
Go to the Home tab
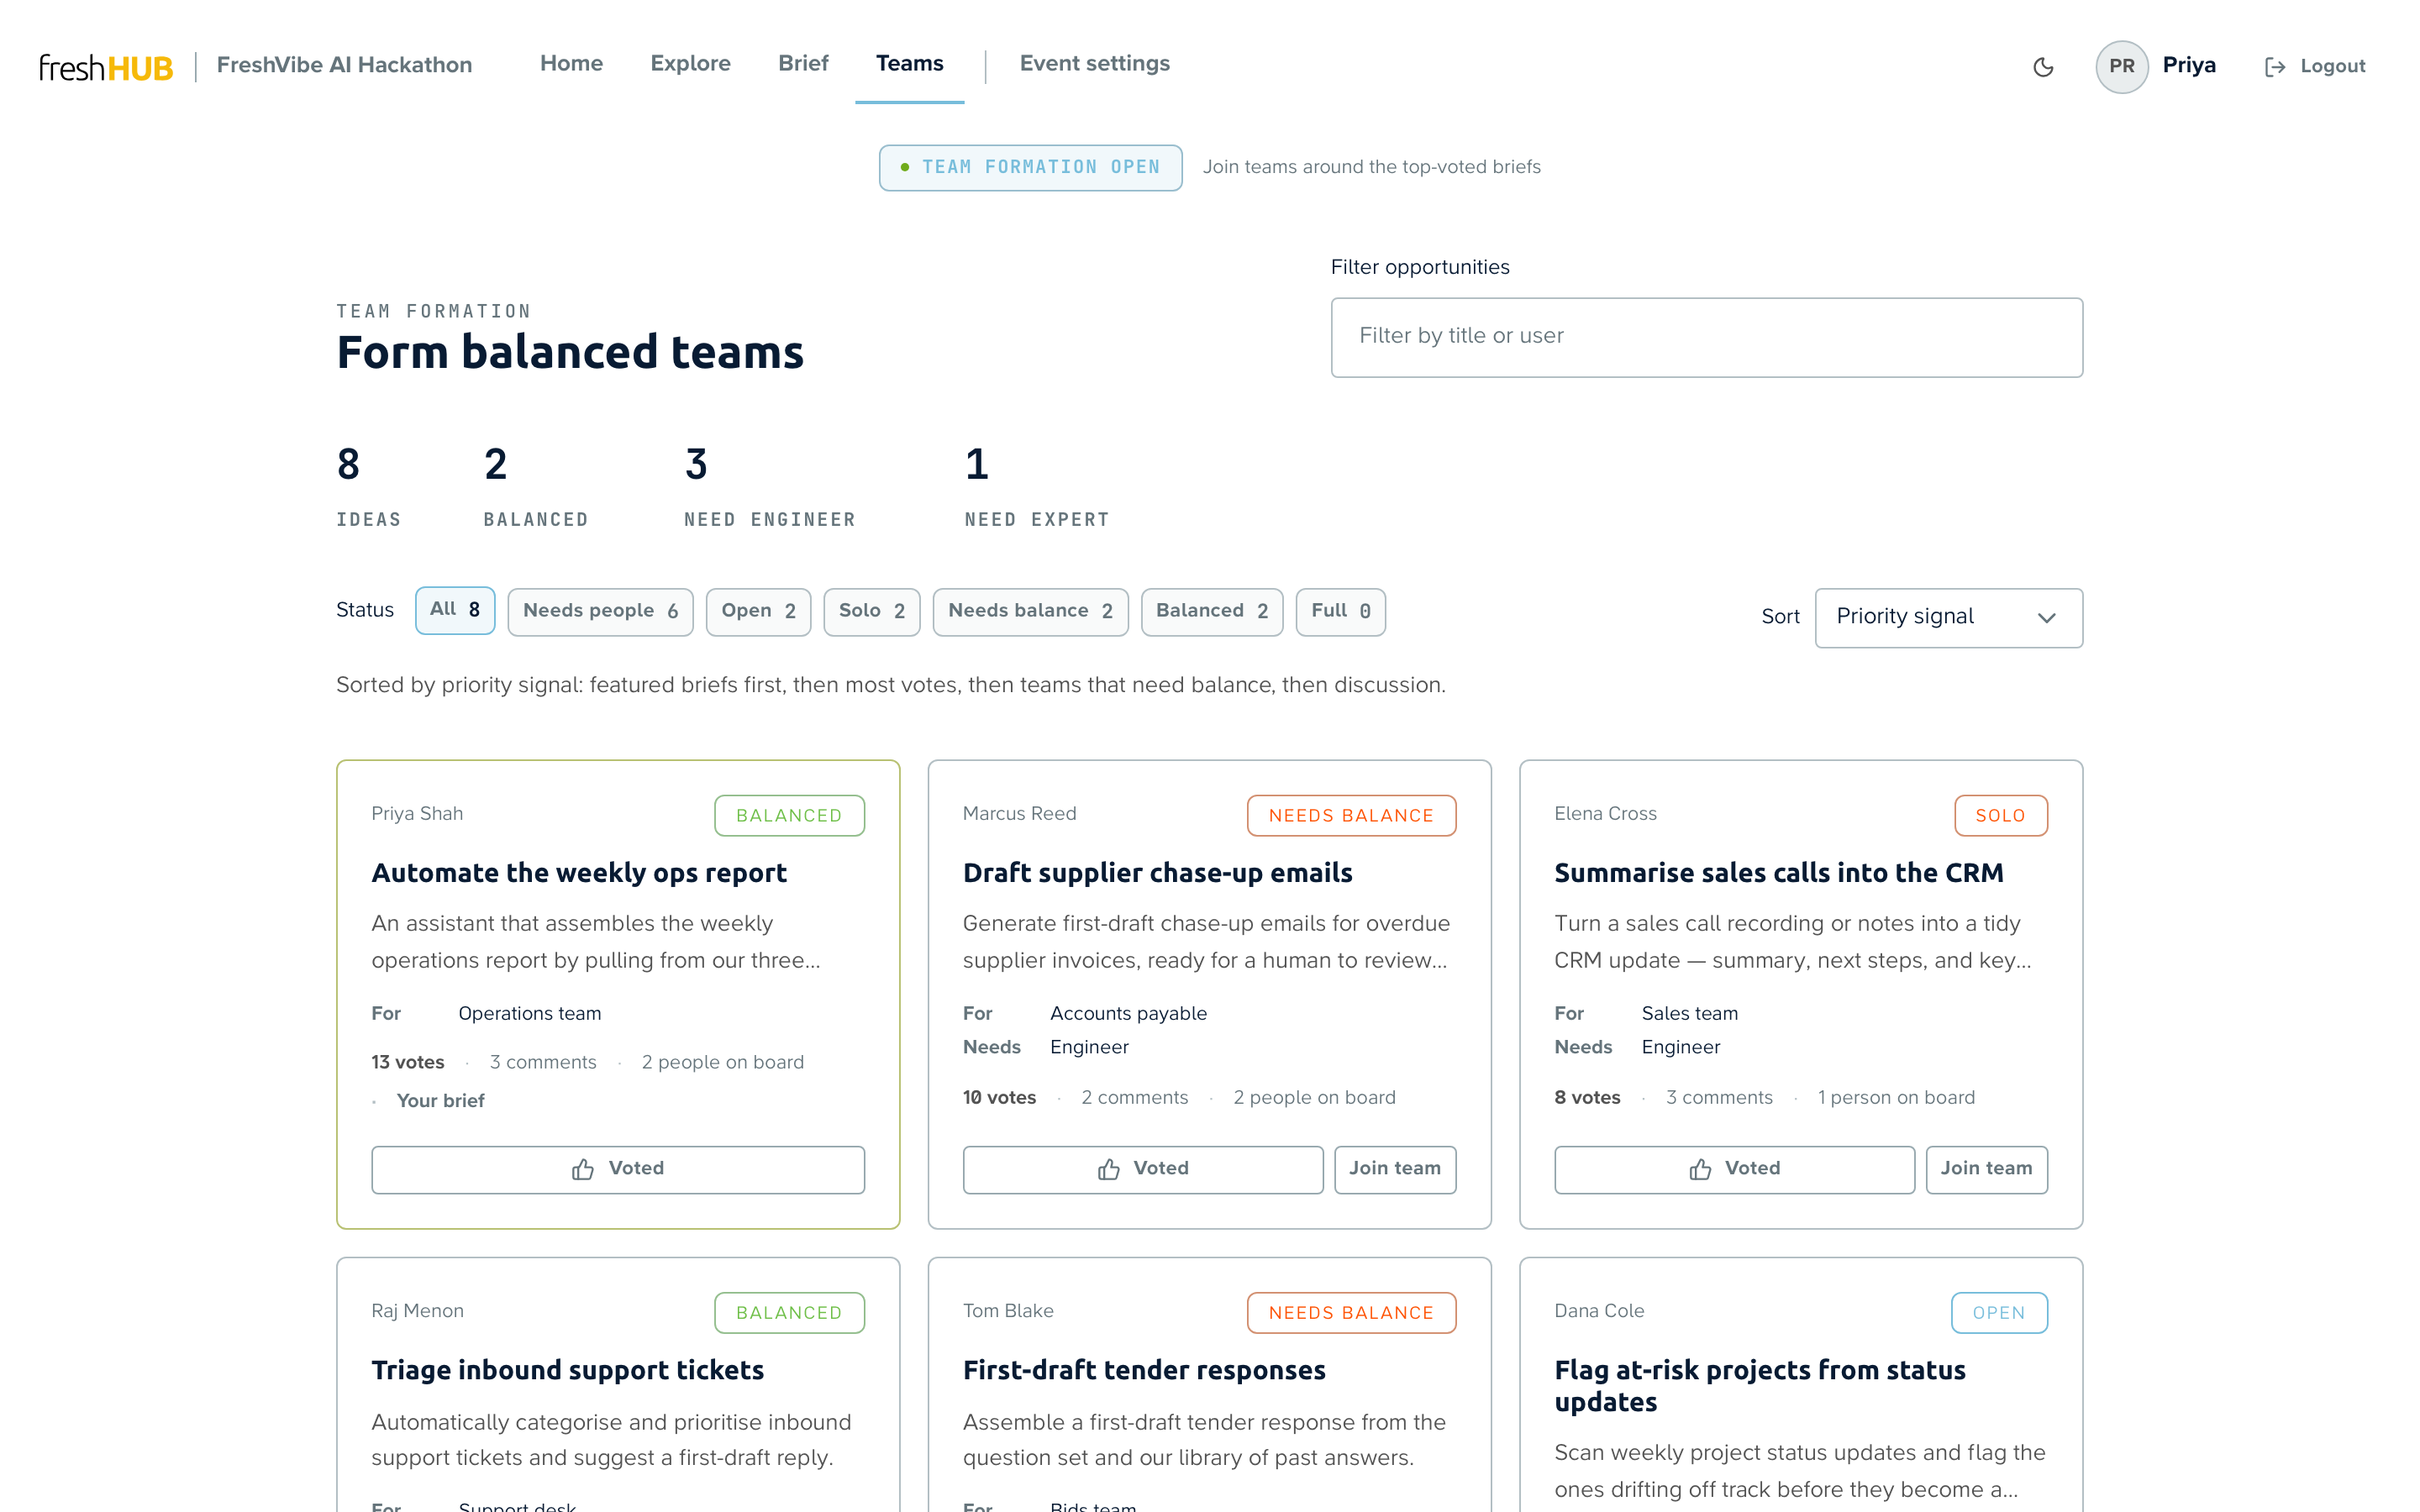tap(571, 64)
